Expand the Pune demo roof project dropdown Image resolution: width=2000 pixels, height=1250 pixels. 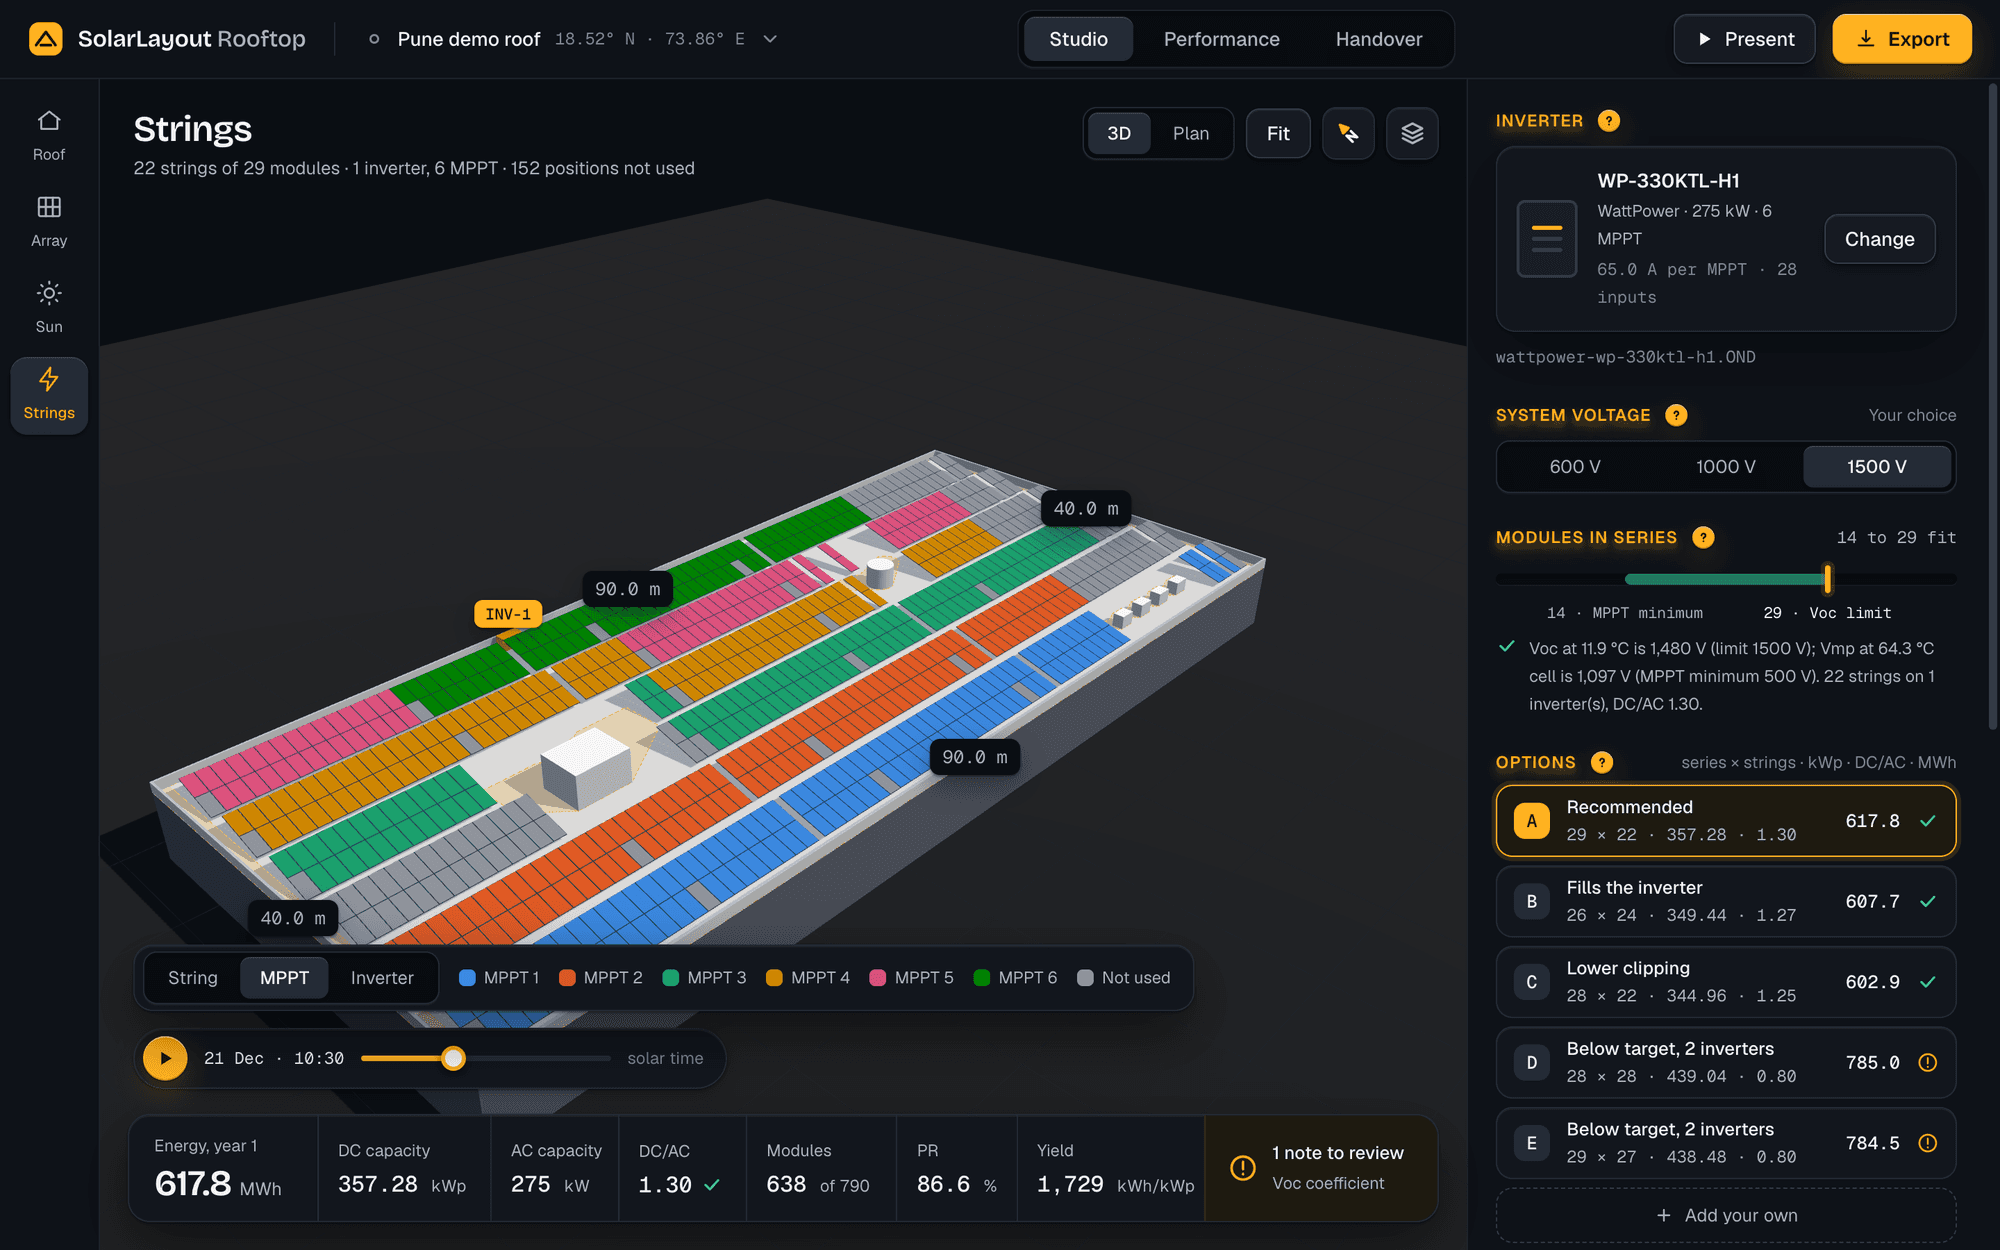[770, 39]
